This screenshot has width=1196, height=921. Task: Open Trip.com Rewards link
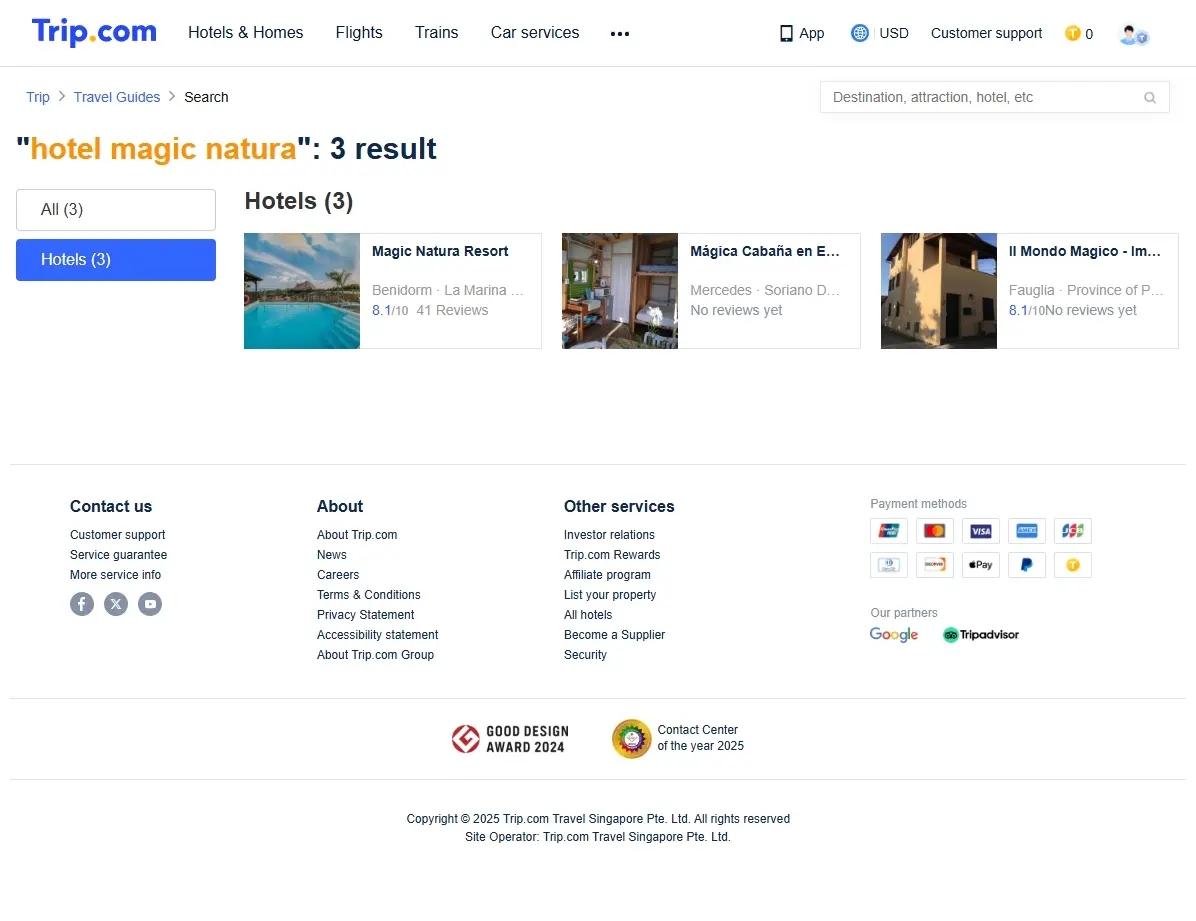(612, 555)
